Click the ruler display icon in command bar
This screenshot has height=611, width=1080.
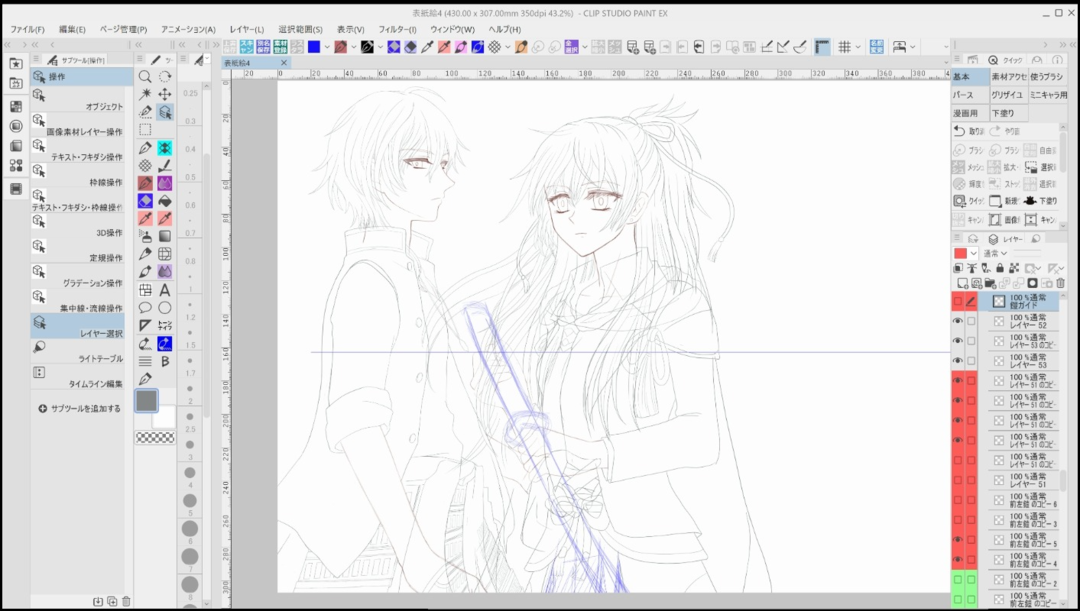tap(822, 47)
